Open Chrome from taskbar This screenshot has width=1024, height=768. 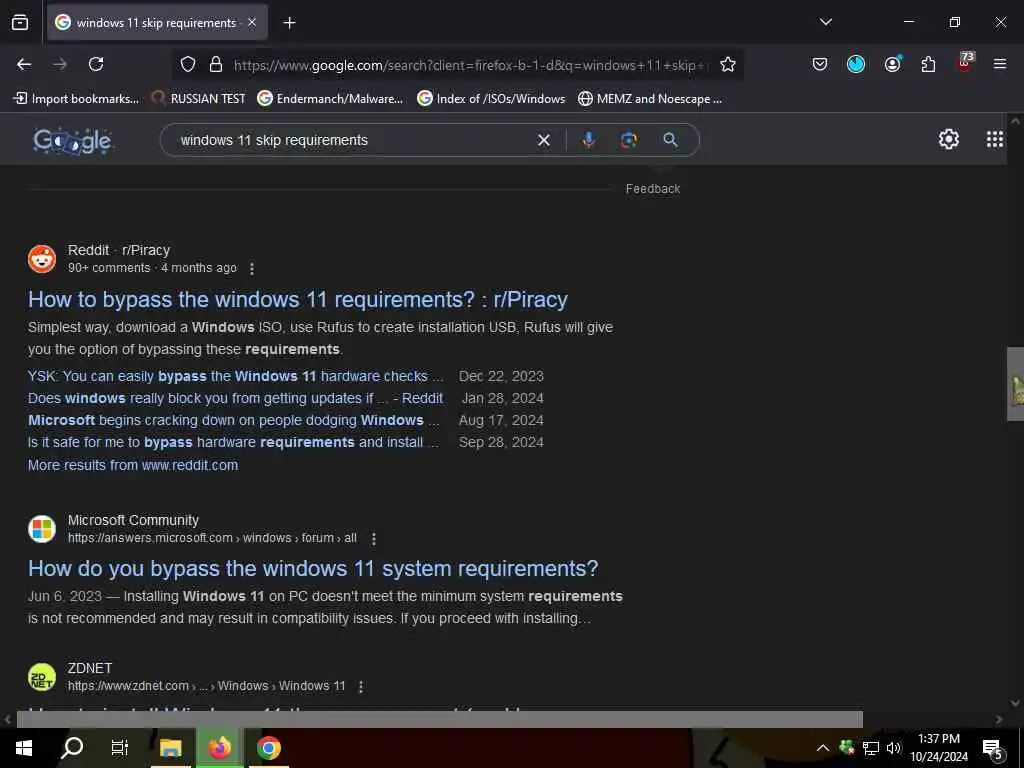pyautogui.click(x=268, y=748)
